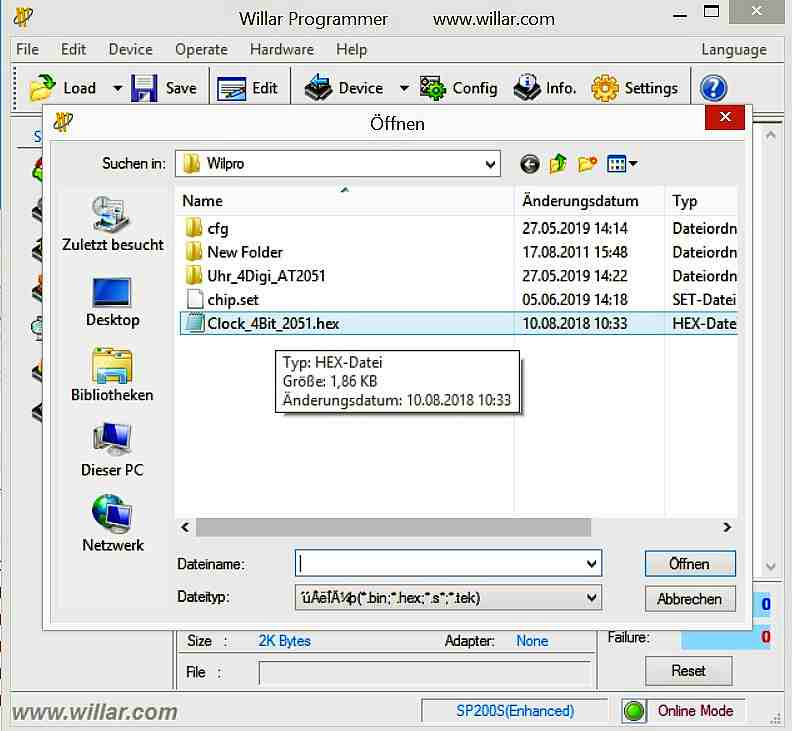Click the file list horizontal scrollbar thumb
This screenshot has width=792, height=731.
[393, 527]
